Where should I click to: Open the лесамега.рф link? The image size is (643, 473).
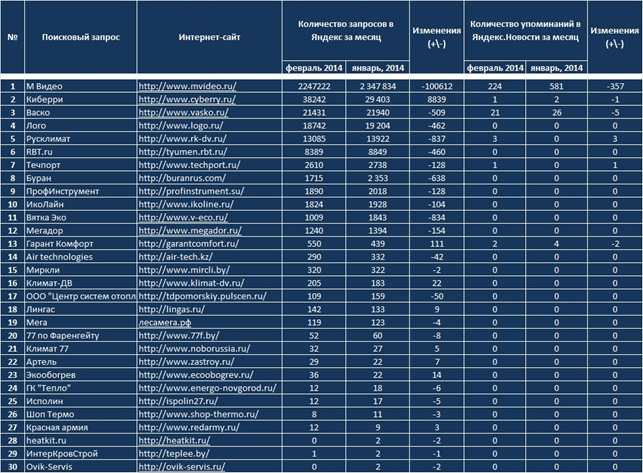tap(165, 322)
